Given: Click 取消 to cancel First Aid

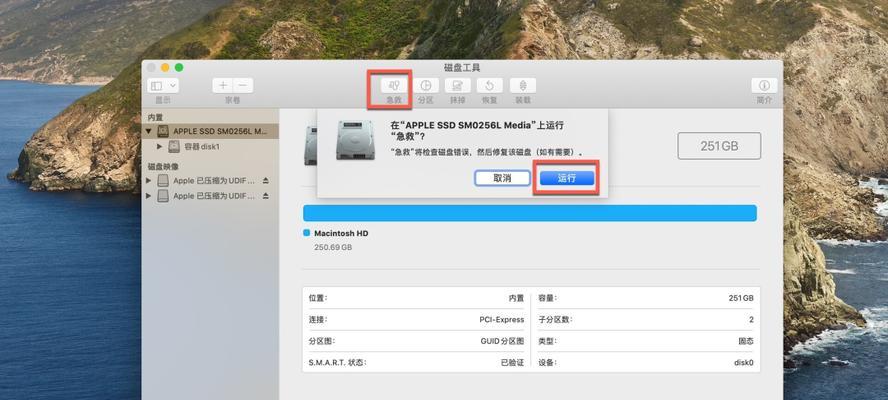Looking at the screenshot, I should [x=502, y=178].
